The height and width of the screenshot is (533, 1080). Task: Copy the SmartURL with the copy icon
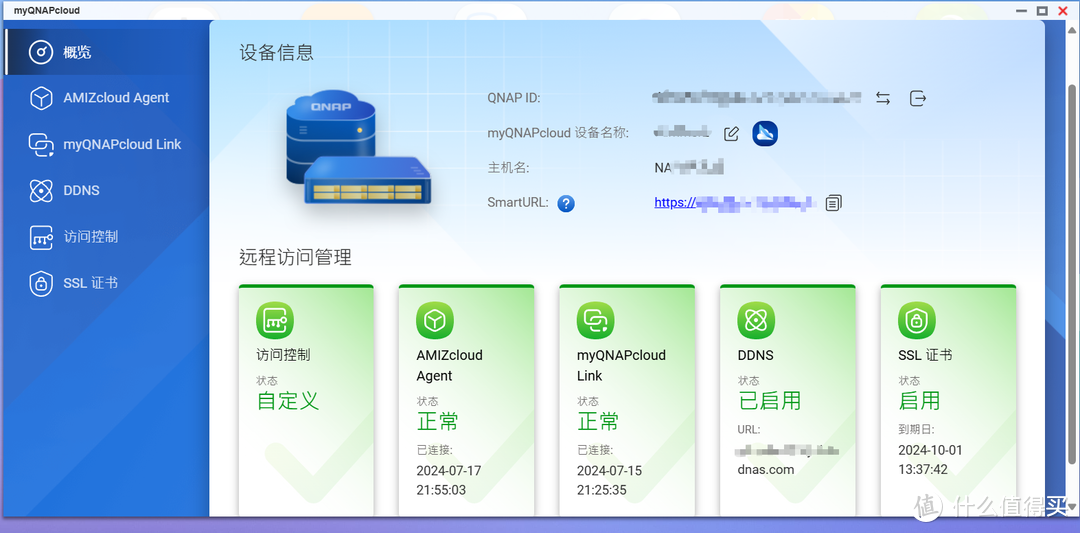click(833, 202)
